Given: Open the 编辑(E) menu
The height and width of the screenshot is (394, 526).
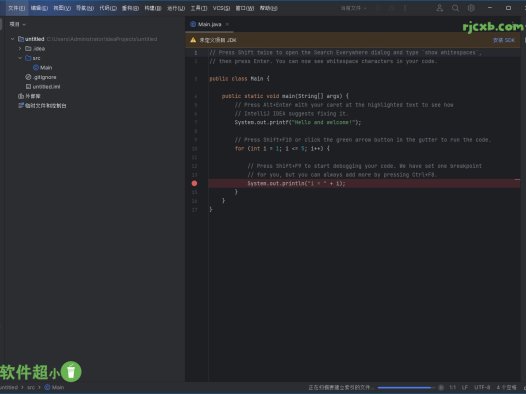Looking at the screenshot, I should [x=39, y=8].
